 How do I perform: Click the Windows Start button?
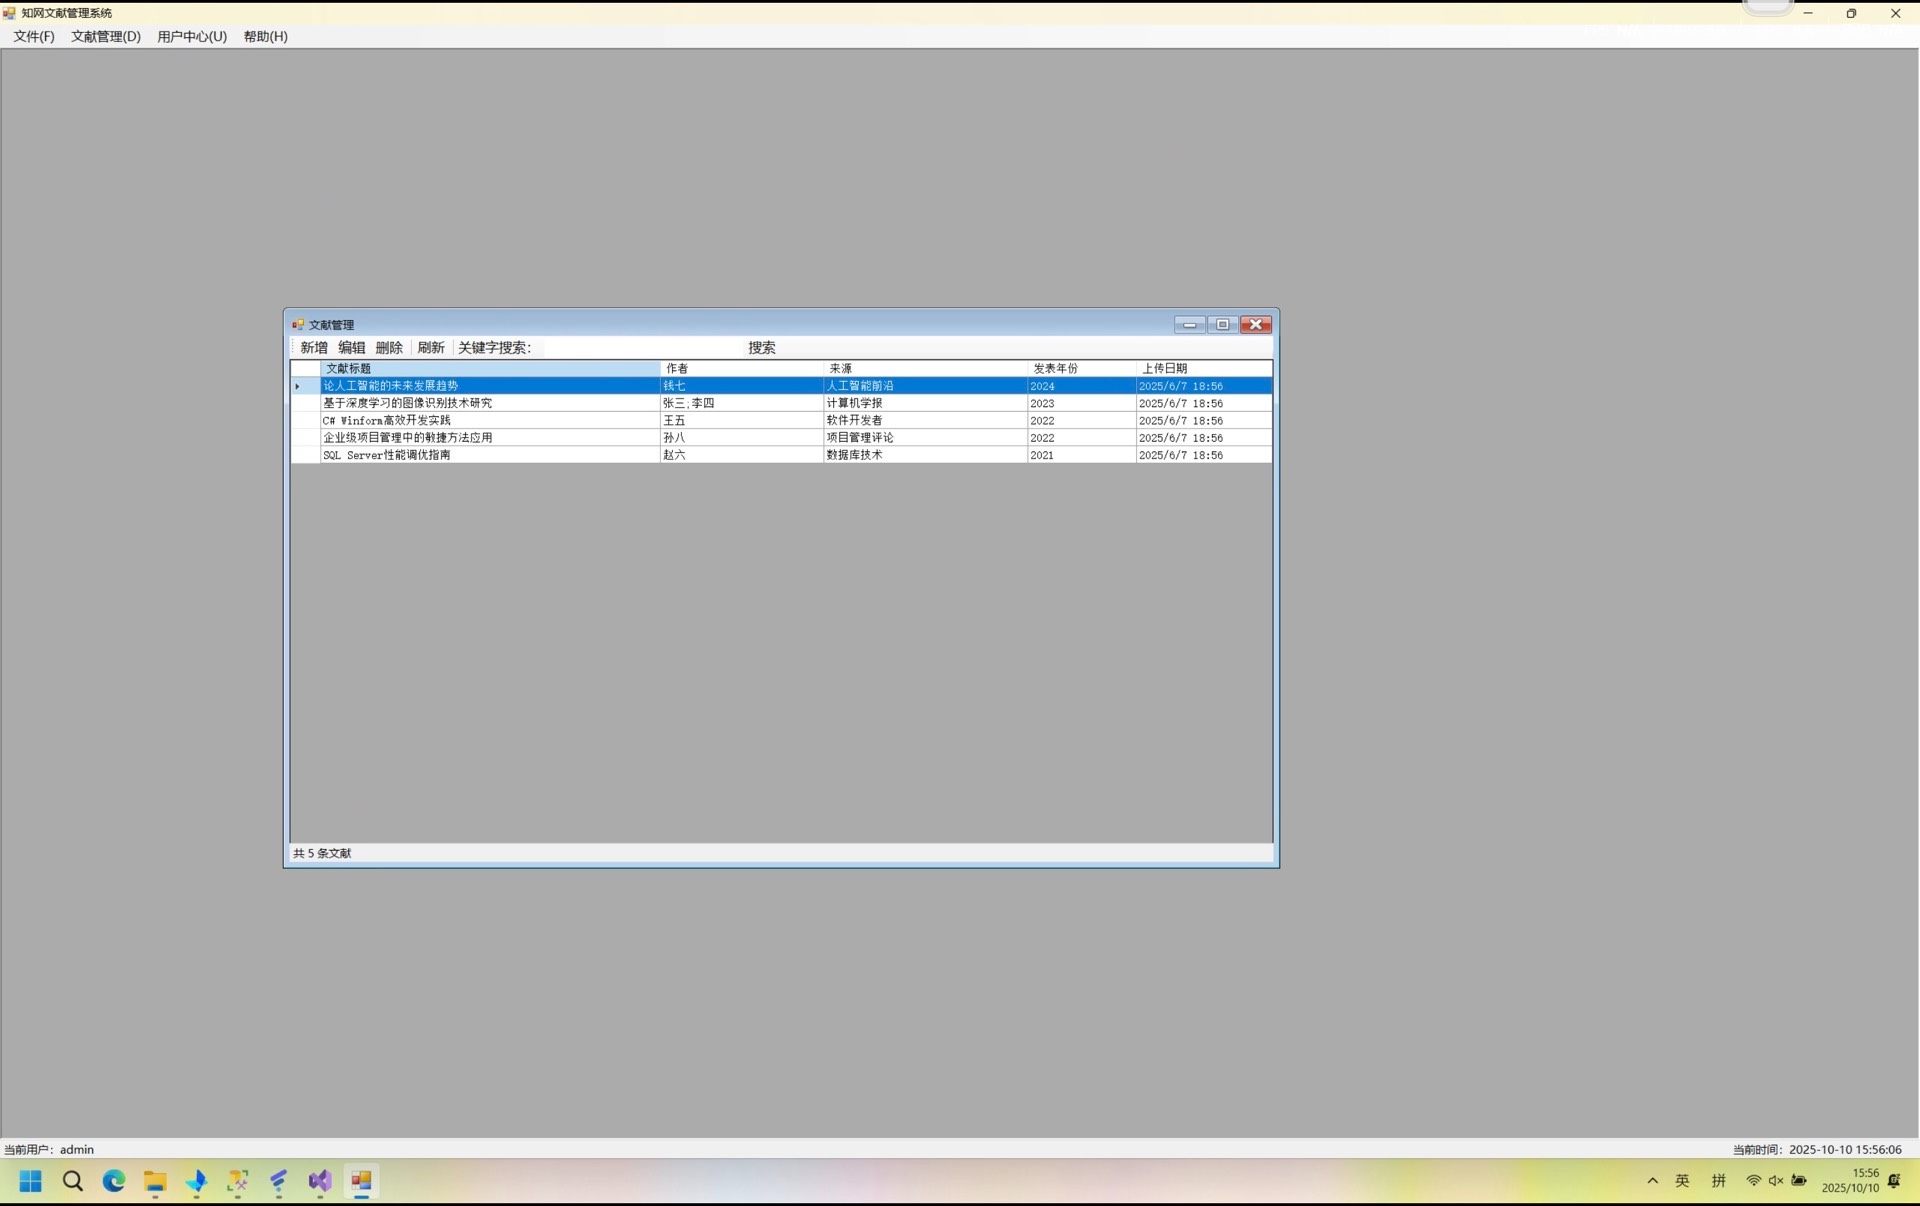point(31,1181)
